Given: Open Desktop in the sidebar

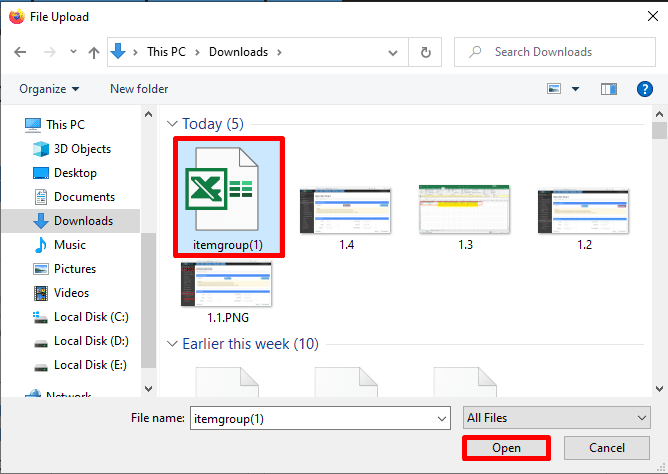Looking at the screenshot, I should (x=75, y=173).
